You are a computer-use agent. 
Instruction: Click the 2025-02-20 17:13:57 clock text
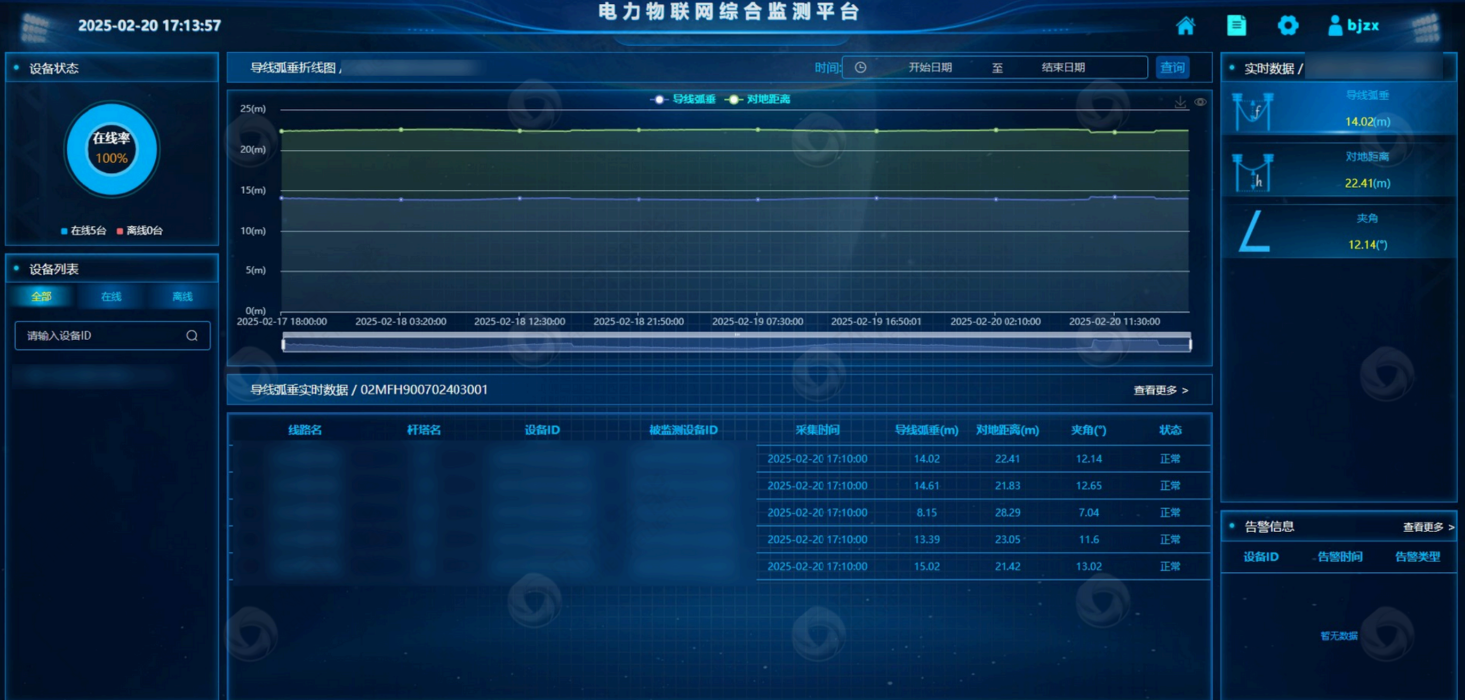coord(150,26)
